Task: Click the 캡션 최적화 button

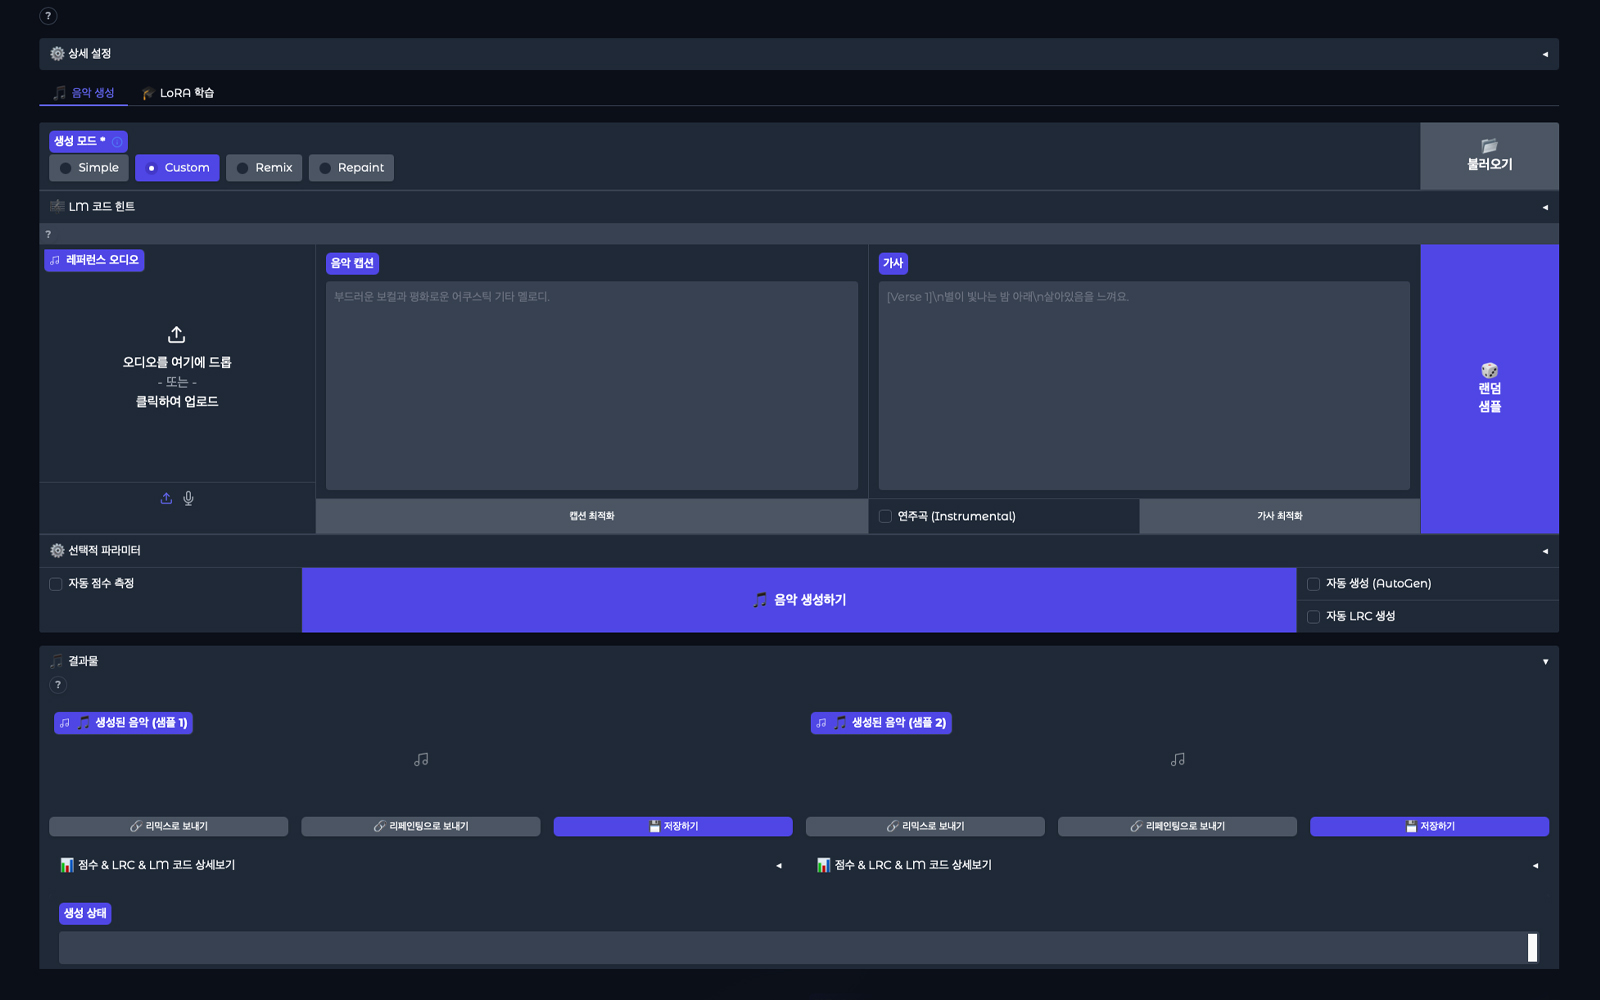Action: tap(592, 516)
